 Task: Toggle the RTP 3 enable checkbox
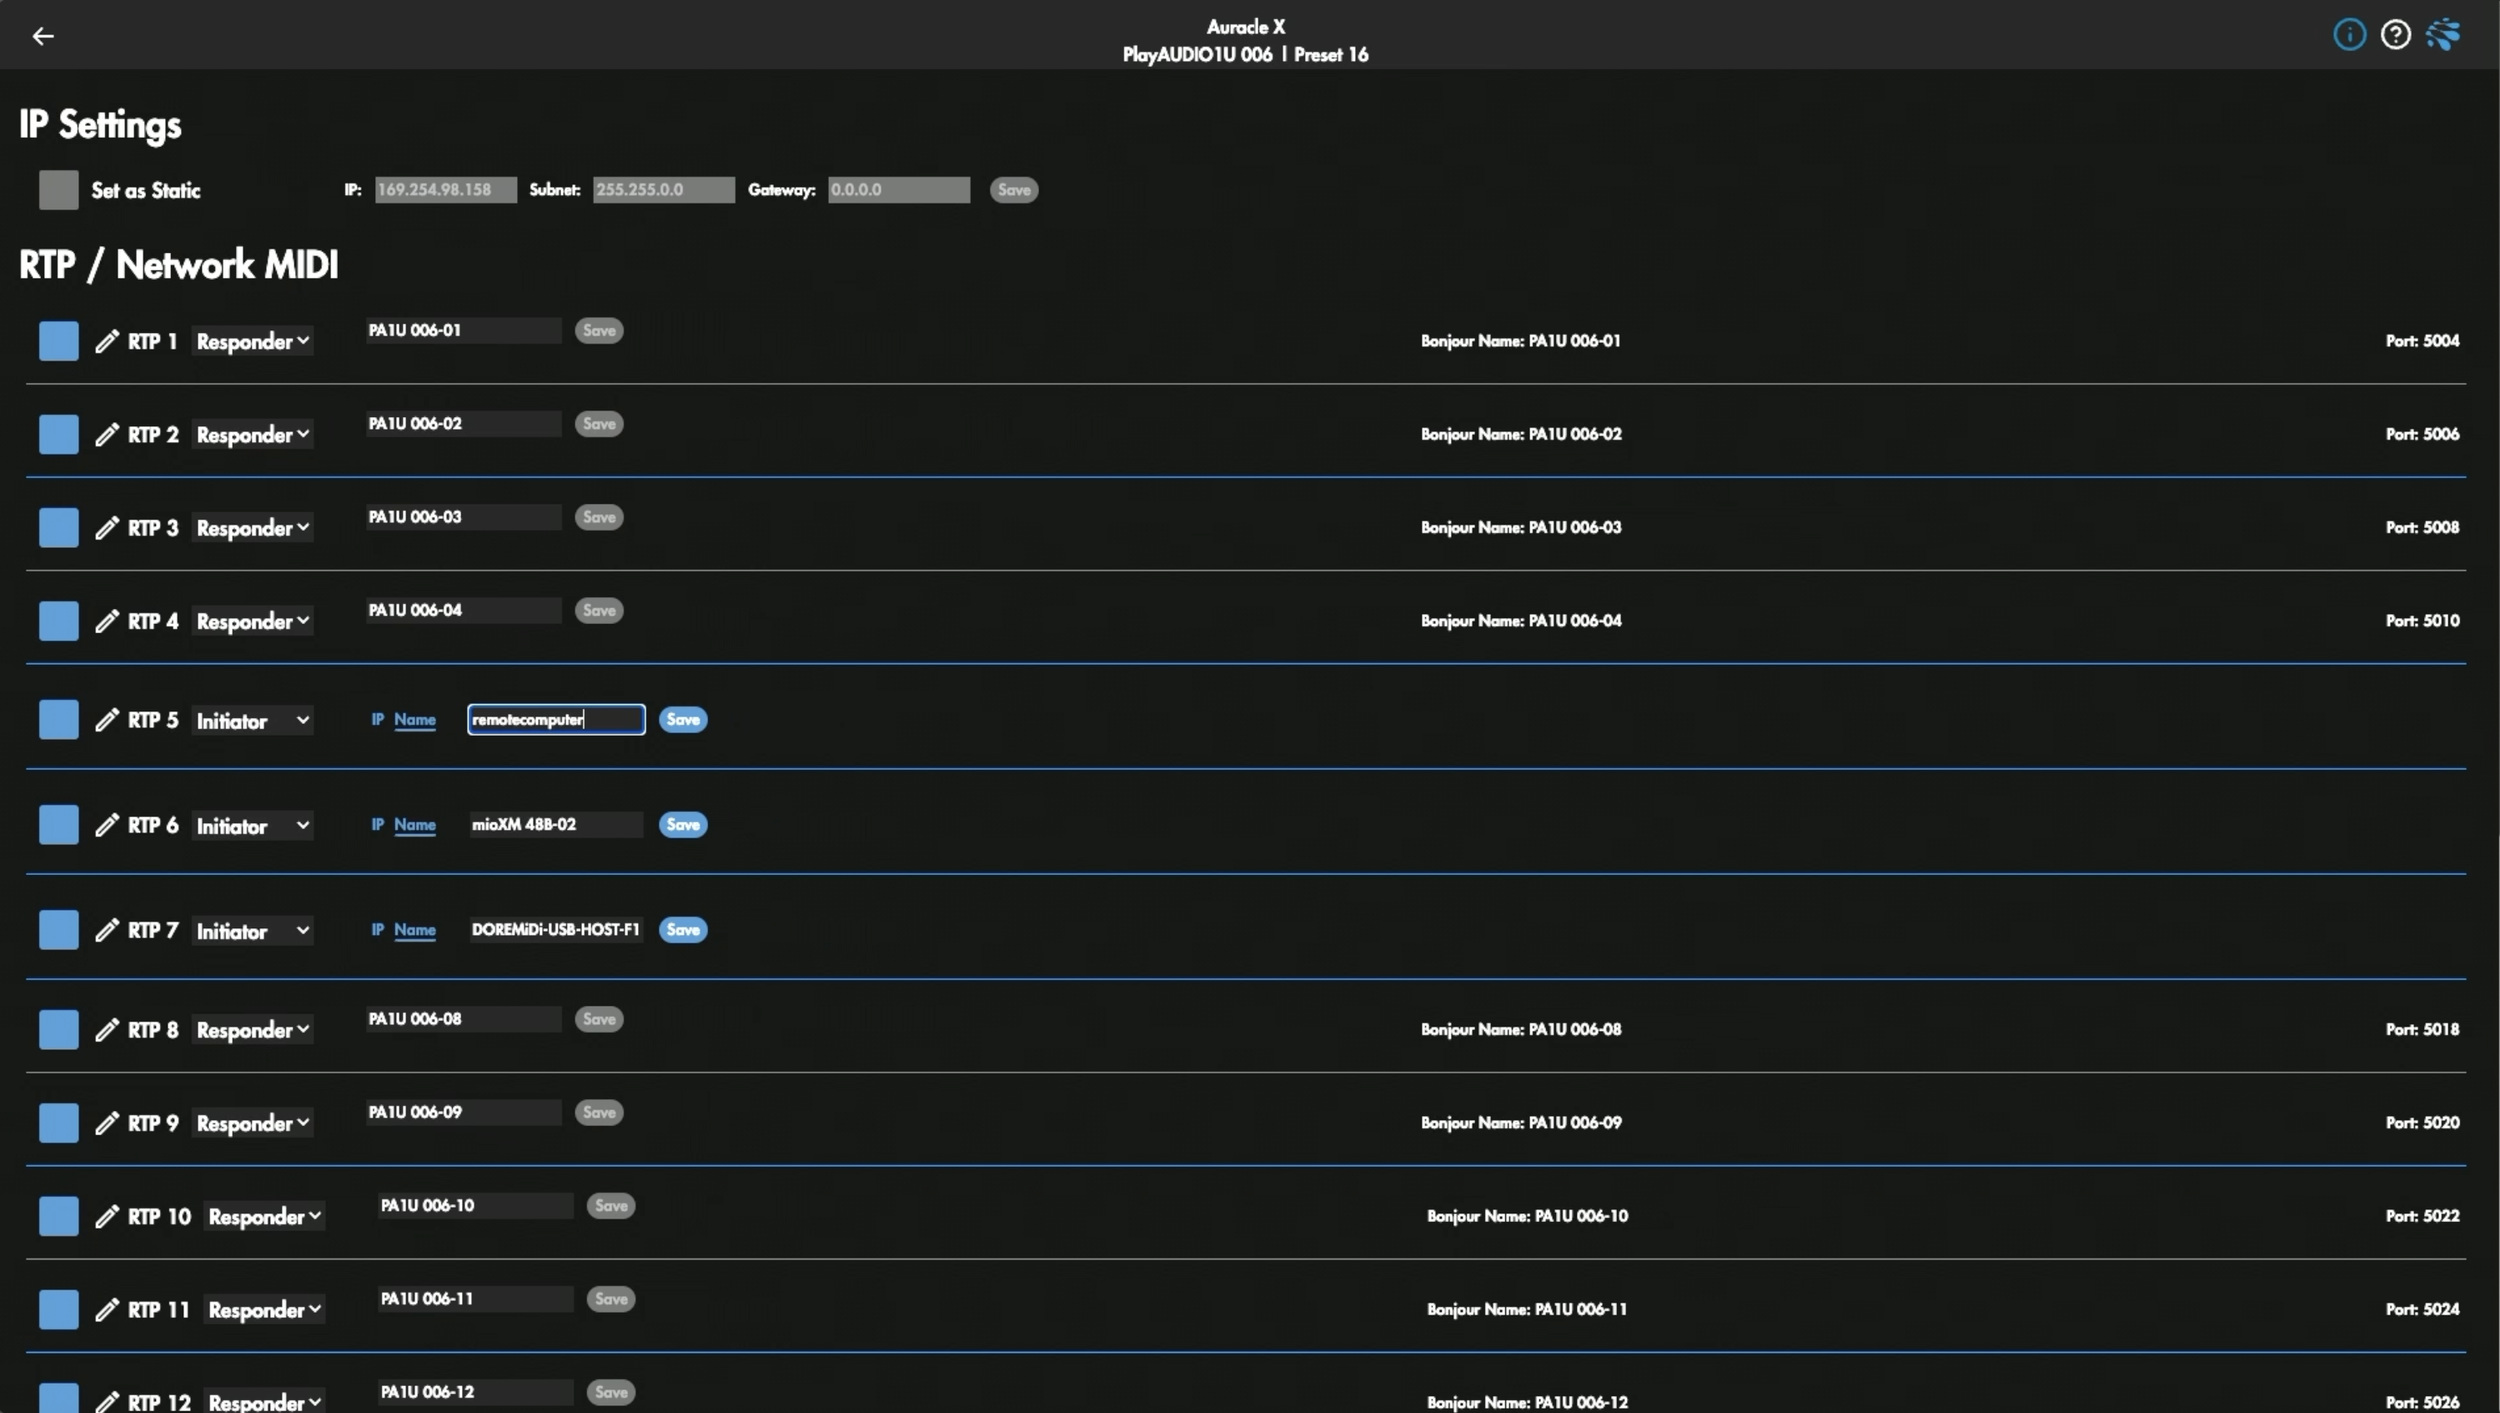[x=59, y=527]
